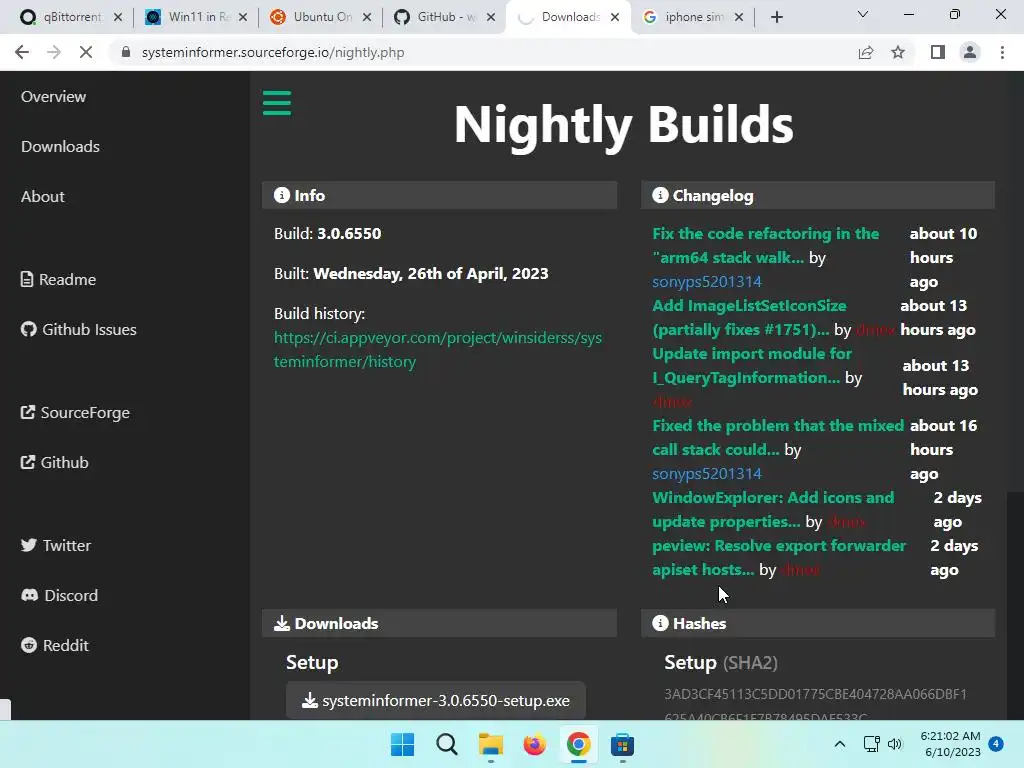Screen dimensions: 1024x768
Task: Click the network tray icon
Action: (871, 744)
